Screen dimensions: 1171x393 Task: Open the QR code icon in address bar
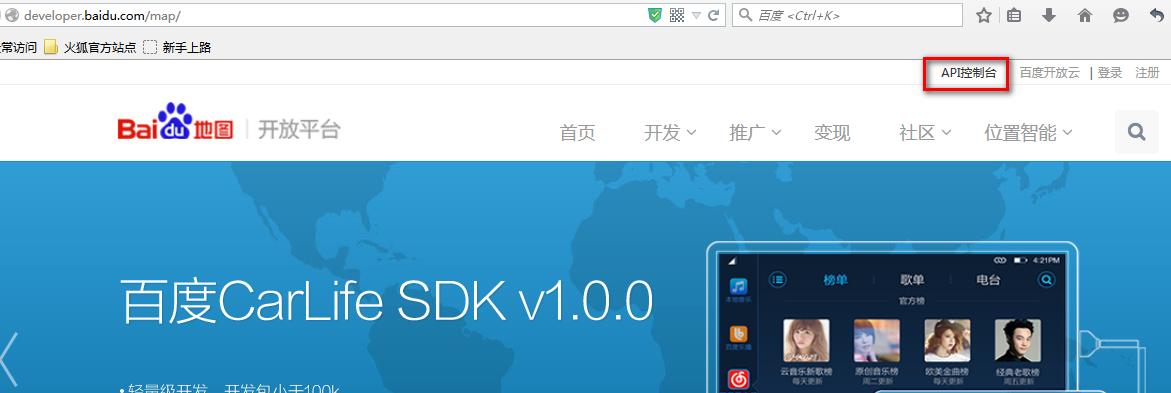[677, 15]
